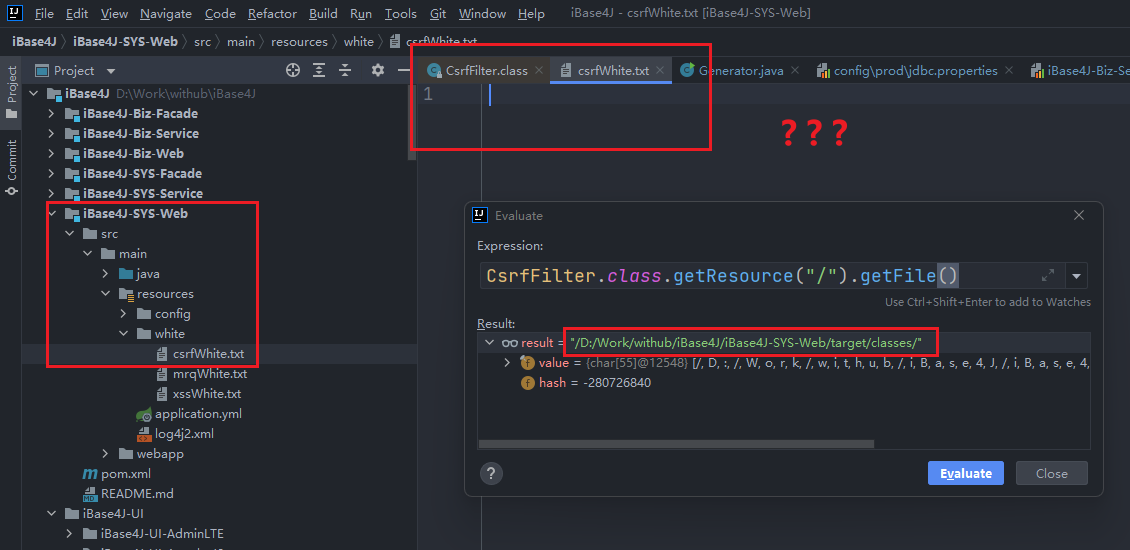Expand the value field in the result

tap(508, 363)
